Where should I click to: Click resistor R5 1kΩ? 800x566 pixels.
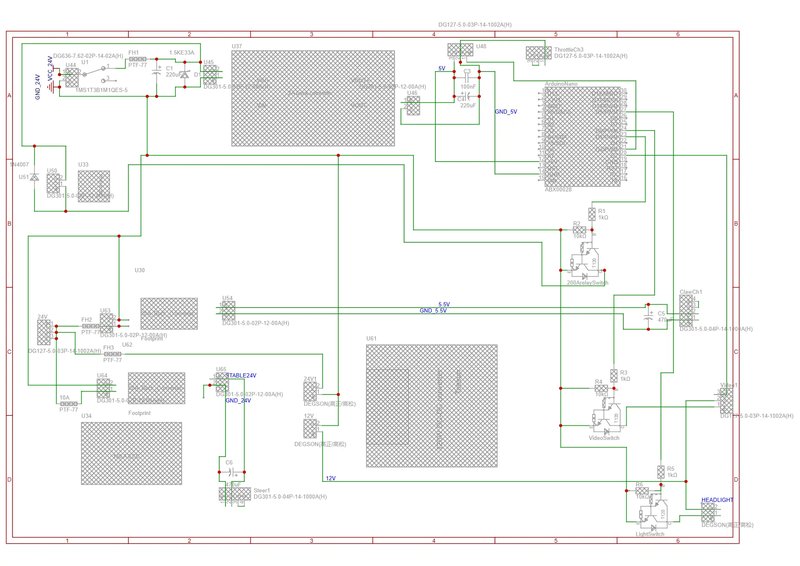pyautogui.click(x=661, y=472)
